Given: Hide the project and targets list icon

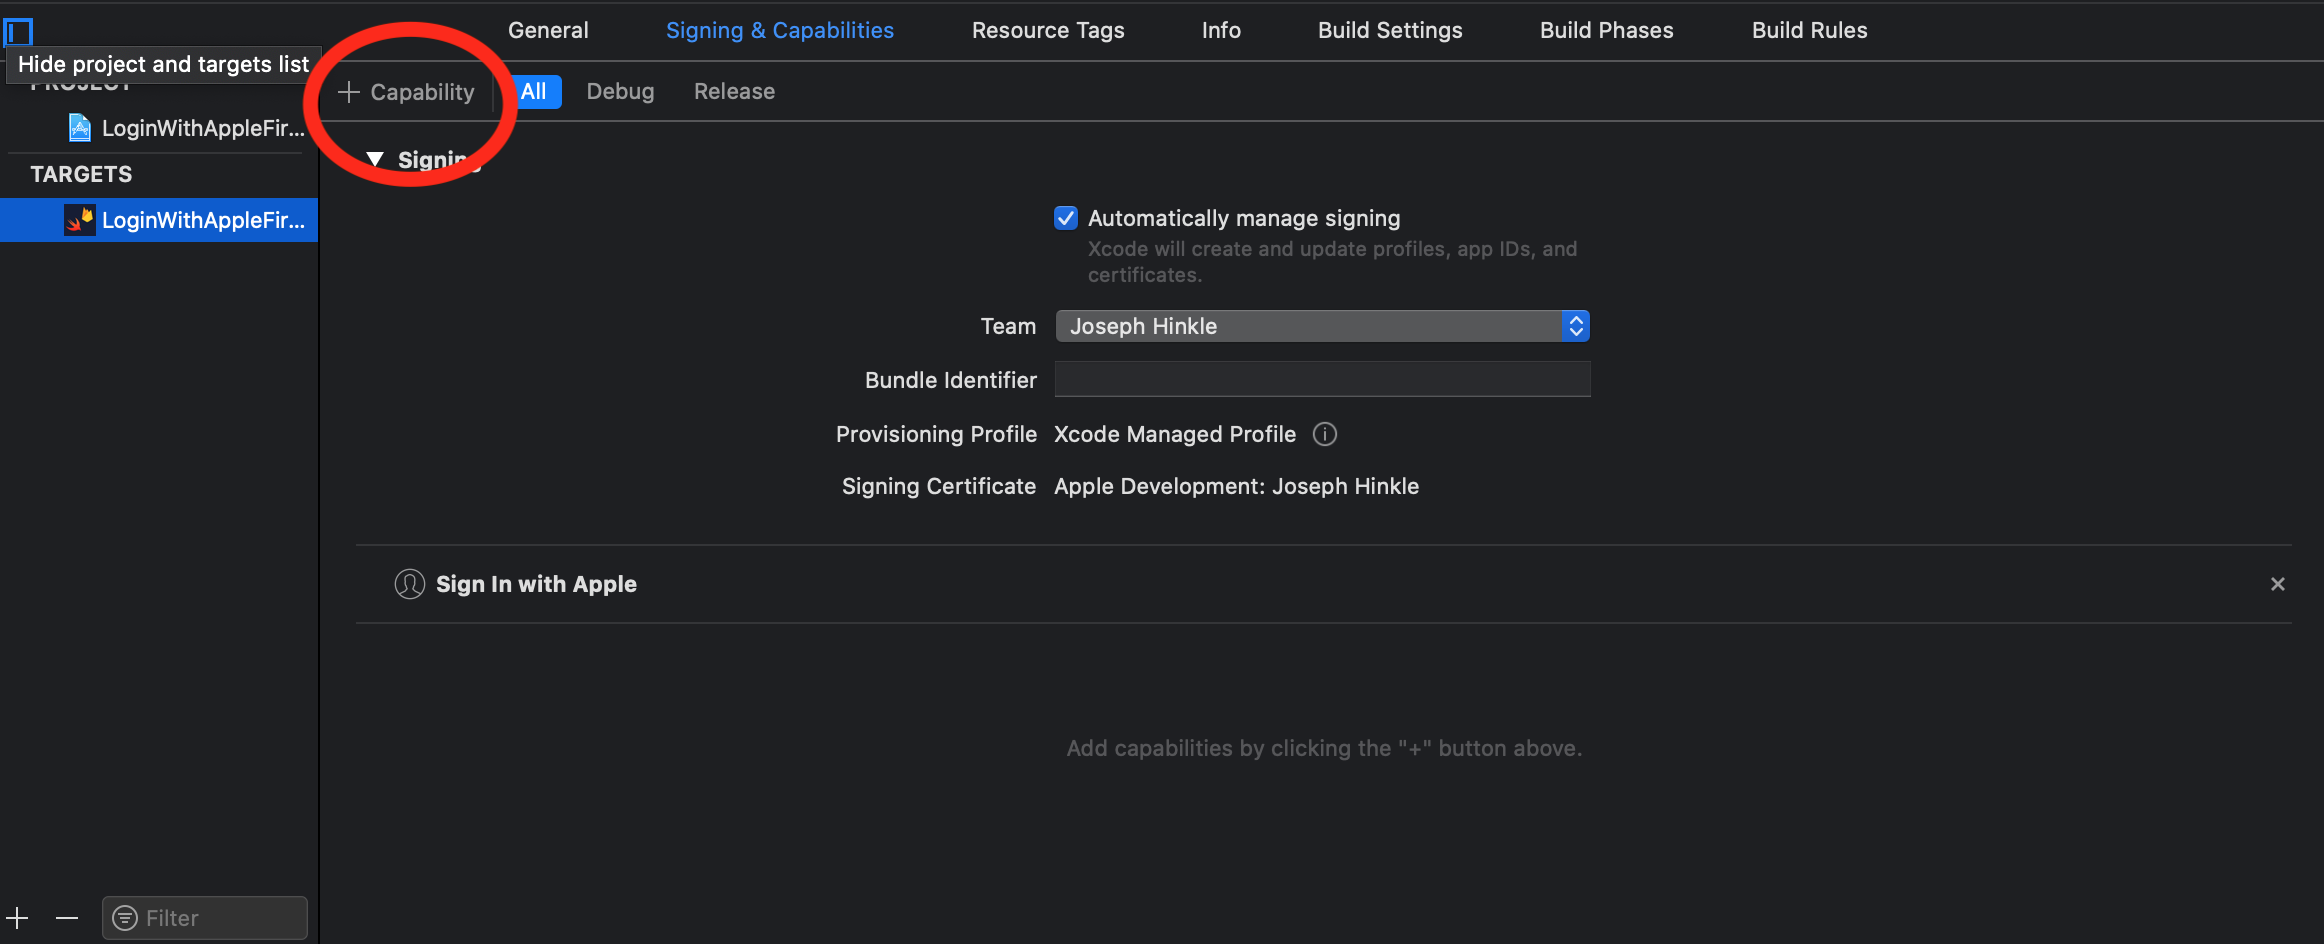Looking at the screenshot, I should [x=19, y=32].
